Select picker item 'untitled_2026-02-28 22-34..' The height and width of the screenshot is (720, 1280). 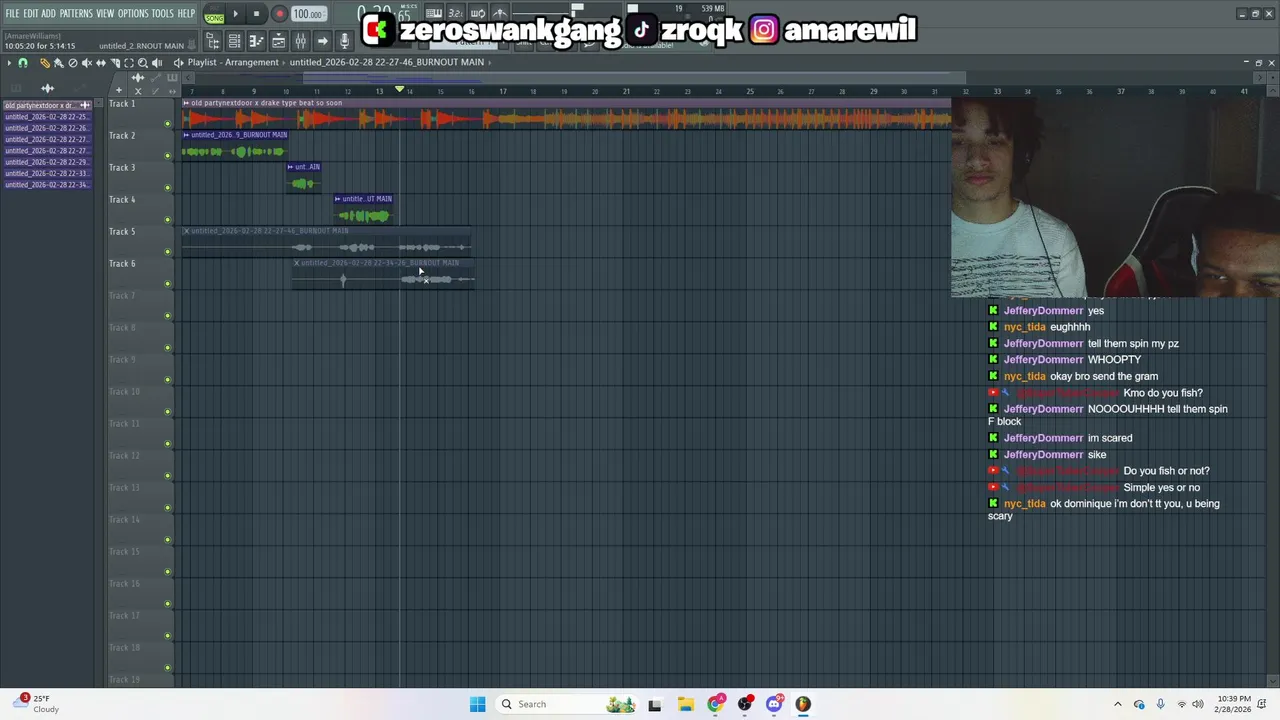point(46,185)
